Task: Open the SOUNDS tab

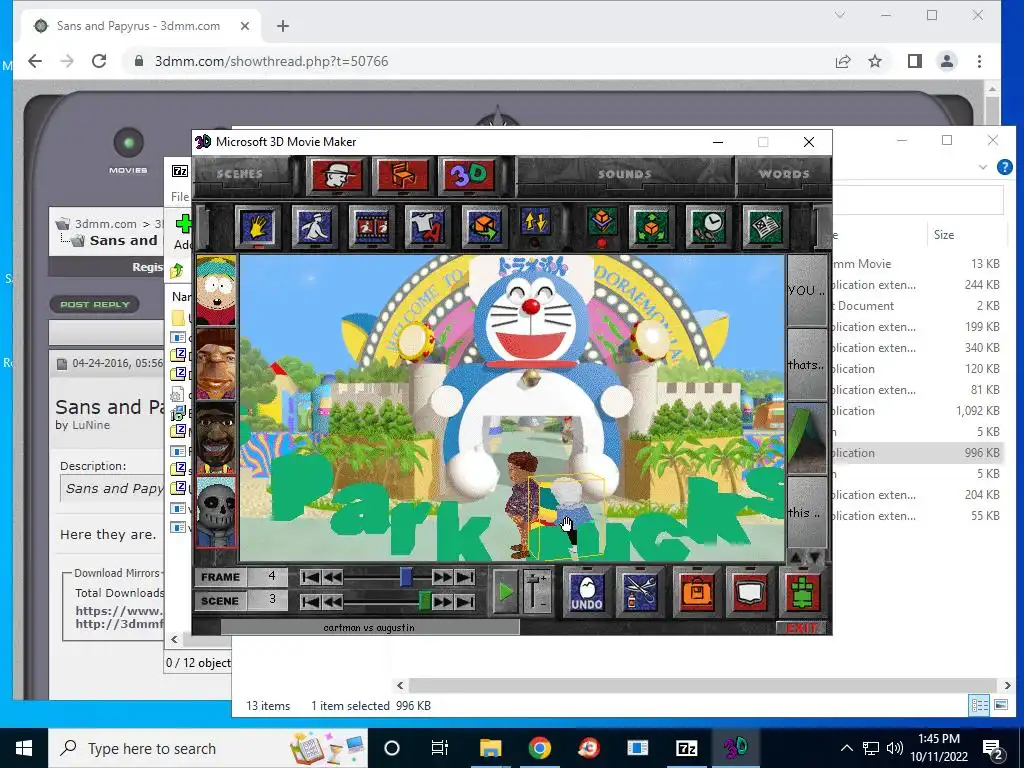Action: pyautogui.click(x=624, y=174)
